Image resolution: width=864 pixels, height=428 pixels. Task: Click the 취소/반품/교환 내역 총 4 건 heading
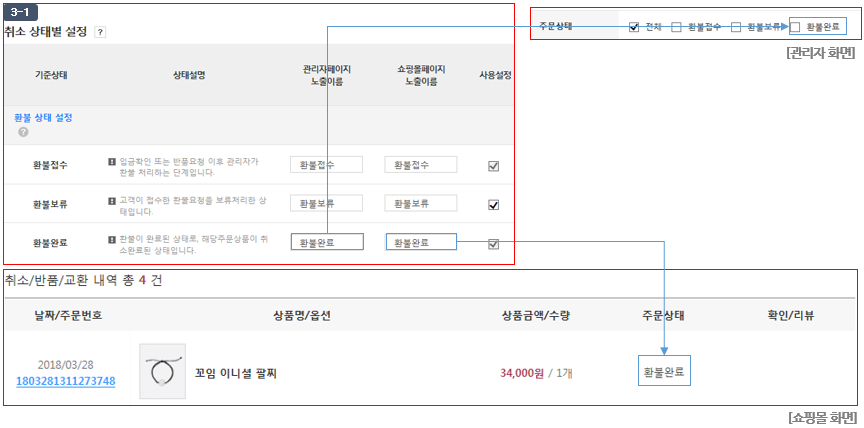coord(84,280)
